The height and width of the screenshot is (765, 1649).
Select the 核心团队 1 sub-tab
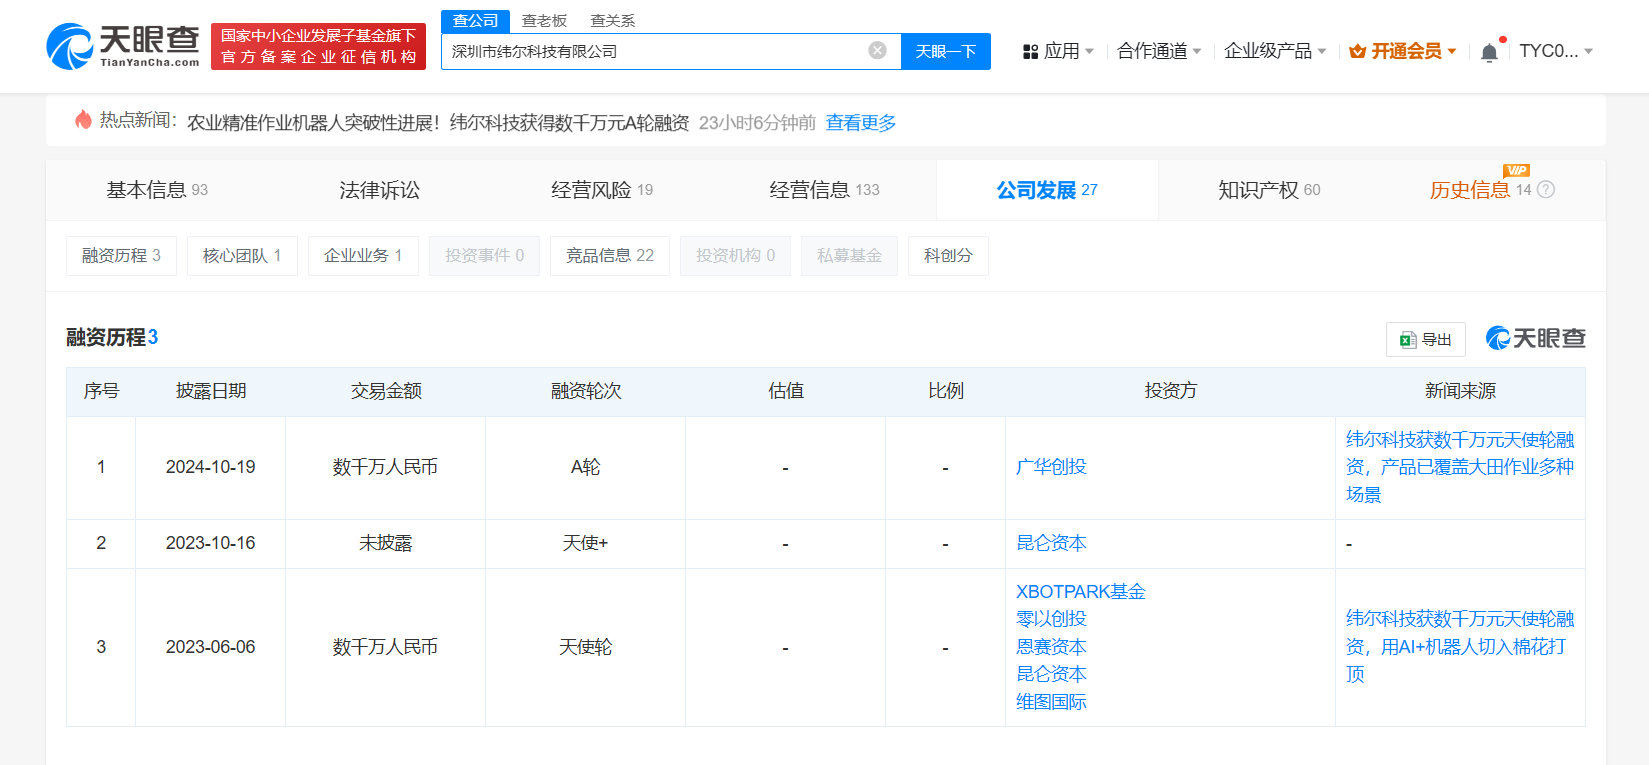click(242, 256)
